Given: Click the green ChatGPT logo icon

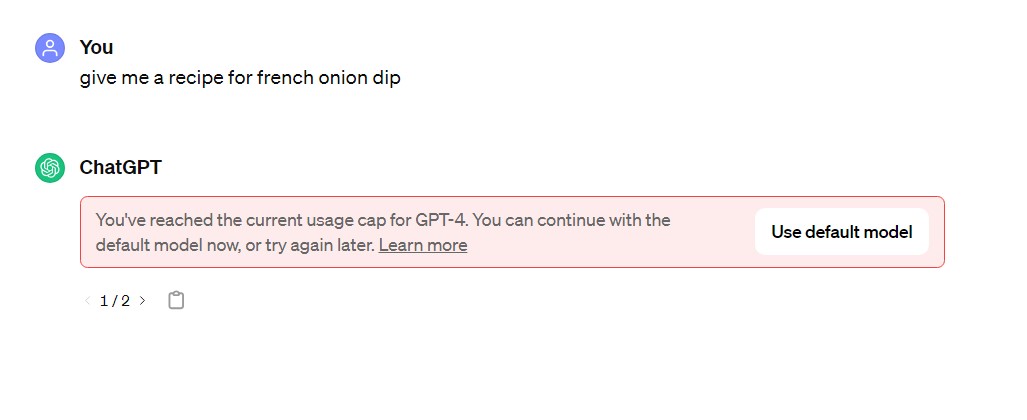Looking at the screenshot, I should tap(50, 168).
